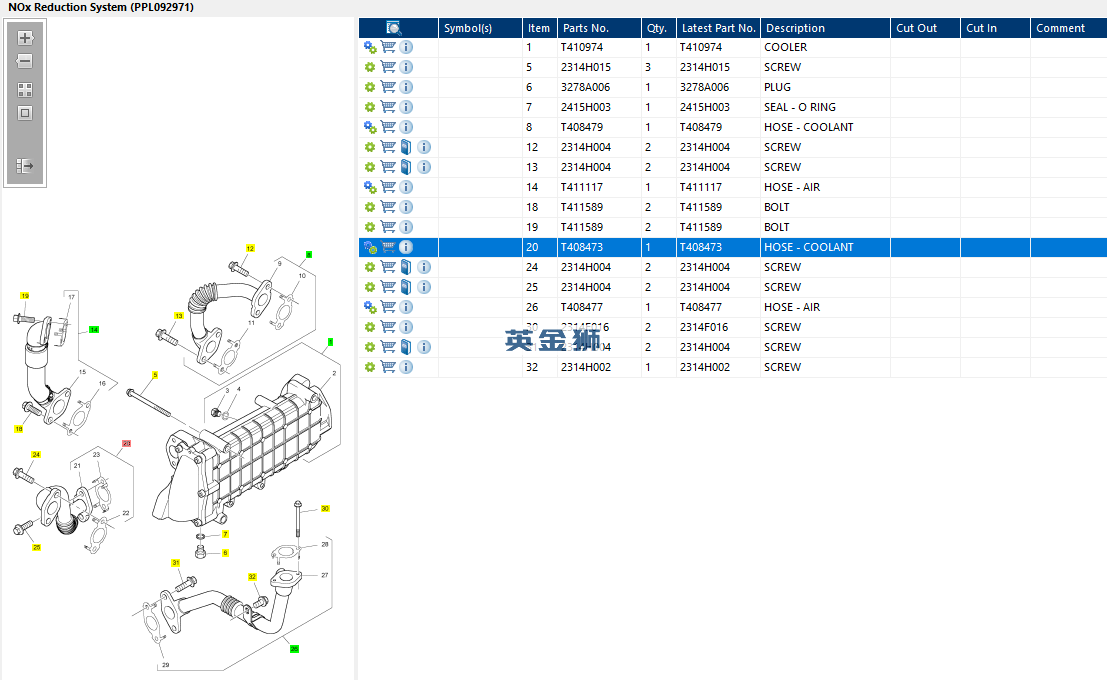Select callout 5 near long bolt
Screen dimensions: 1107x680
pyautogui.click(x=155, y=375)
